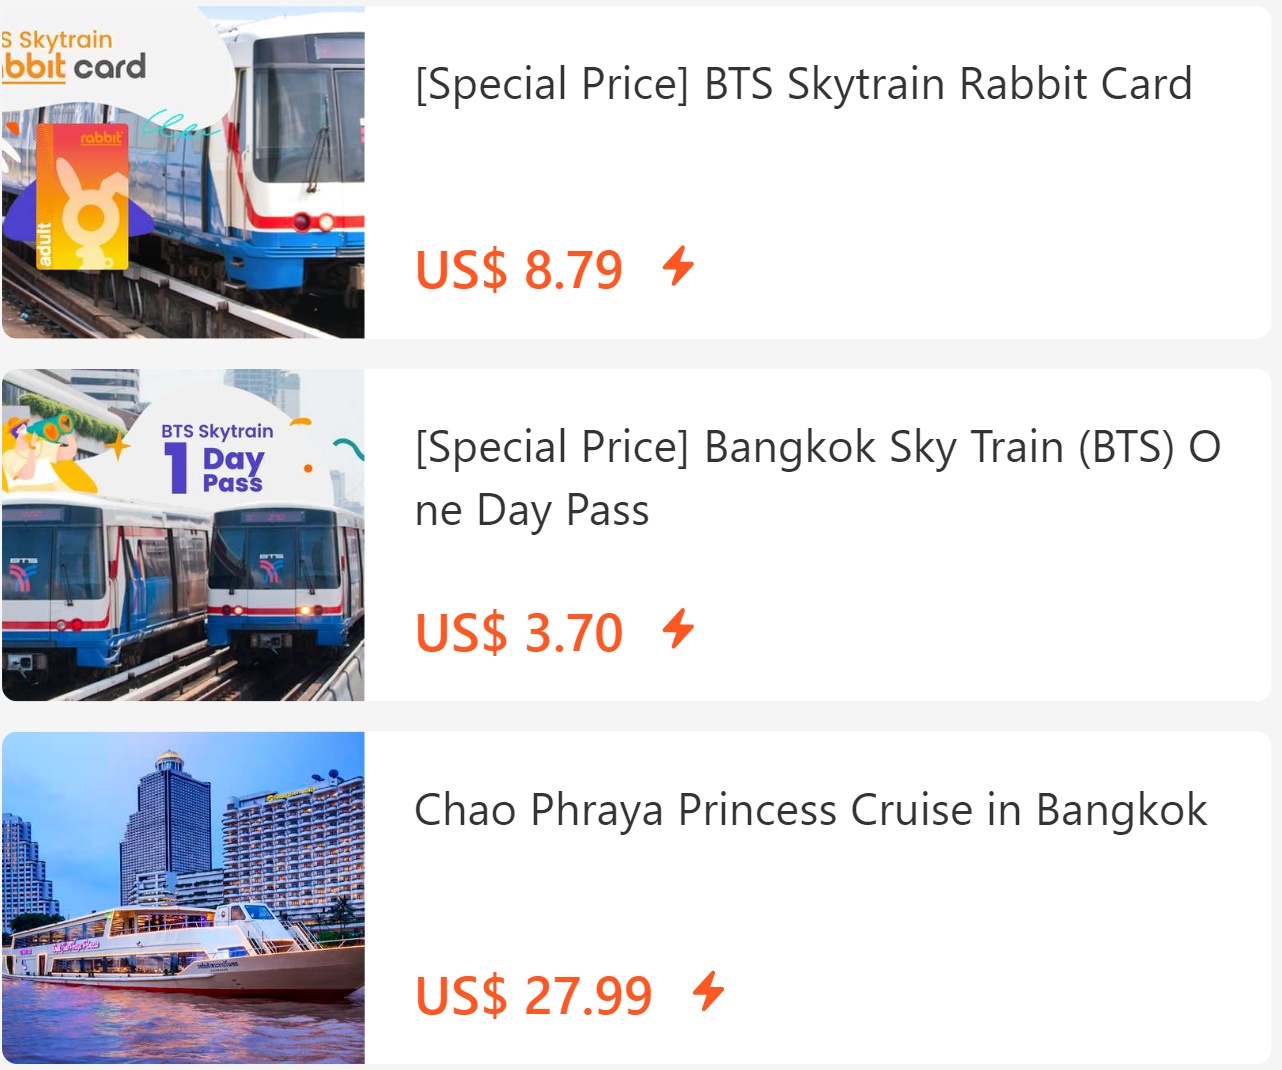Select the US$ 27.99 price

[x=533, y=995]
